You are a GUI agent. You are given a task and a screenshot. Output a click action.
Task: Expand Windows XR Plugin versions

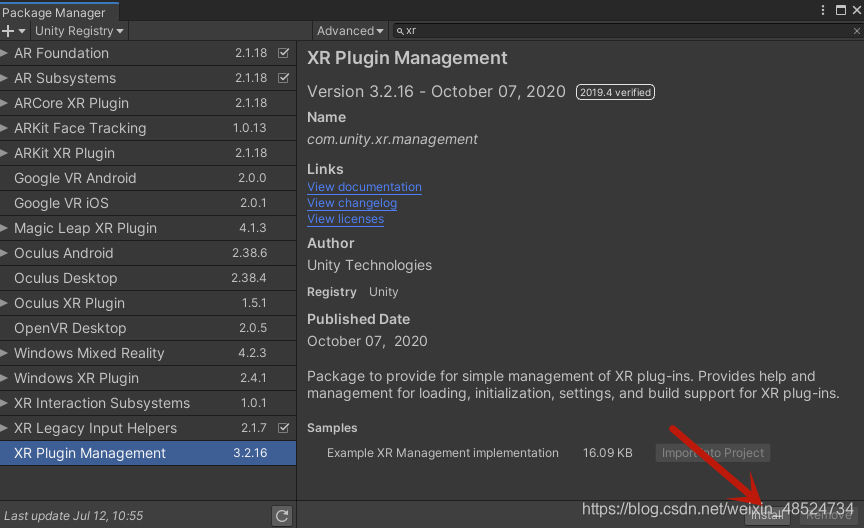point(4,378)
